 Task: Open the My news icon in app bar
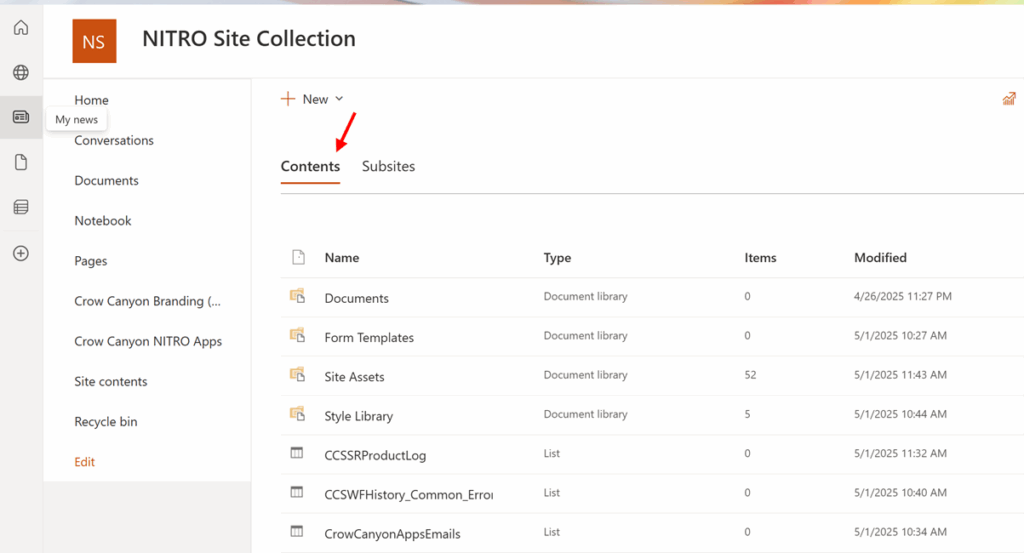tap(21, 117)
